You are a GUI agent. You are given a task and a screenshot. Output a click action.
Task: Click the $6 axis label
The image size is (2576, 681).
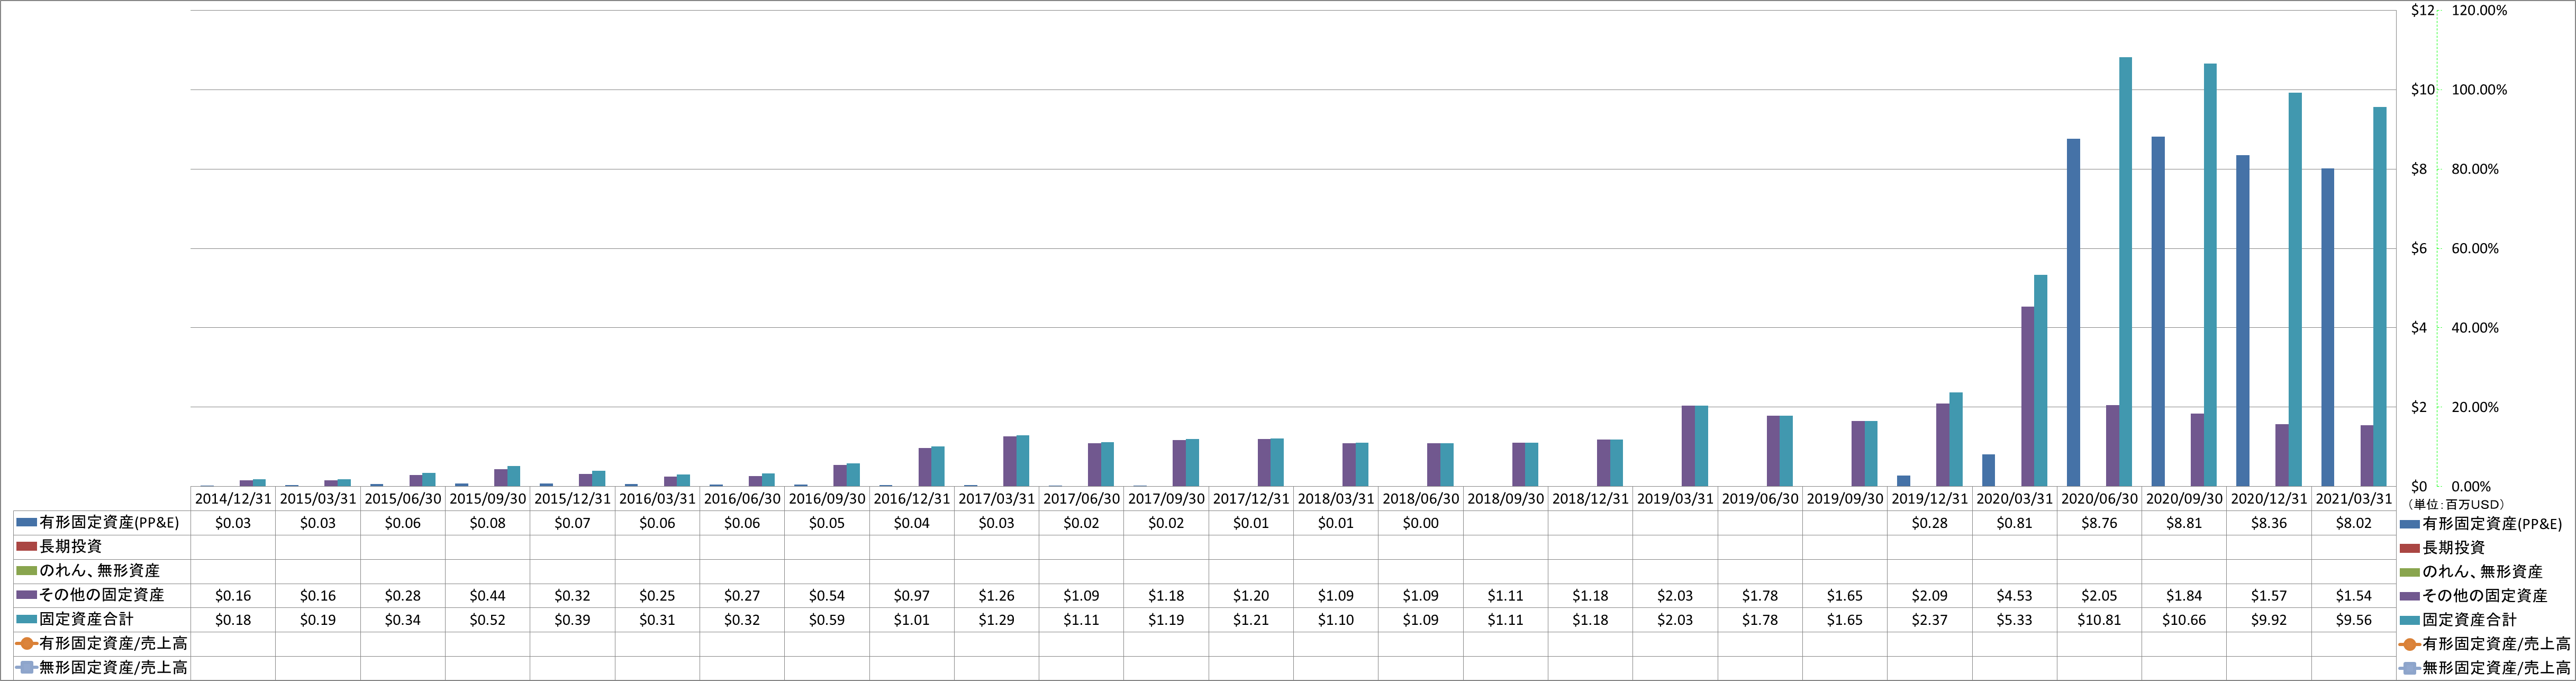point(2418,249)
